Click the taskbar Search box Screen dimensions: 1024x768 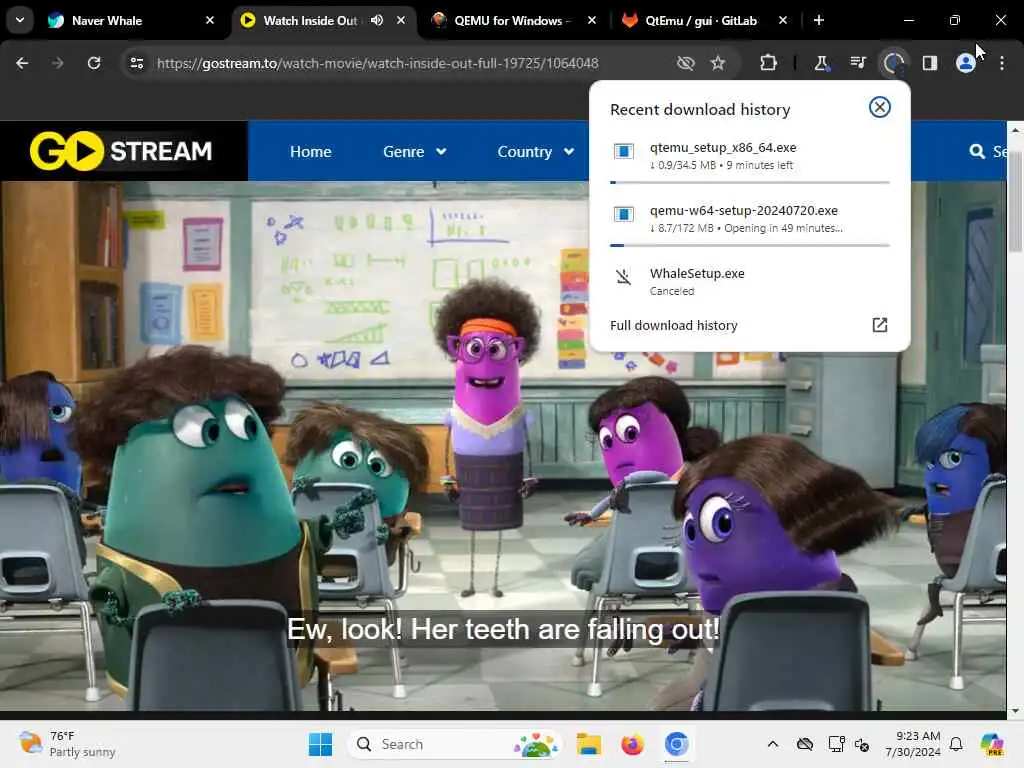(455, 744)
